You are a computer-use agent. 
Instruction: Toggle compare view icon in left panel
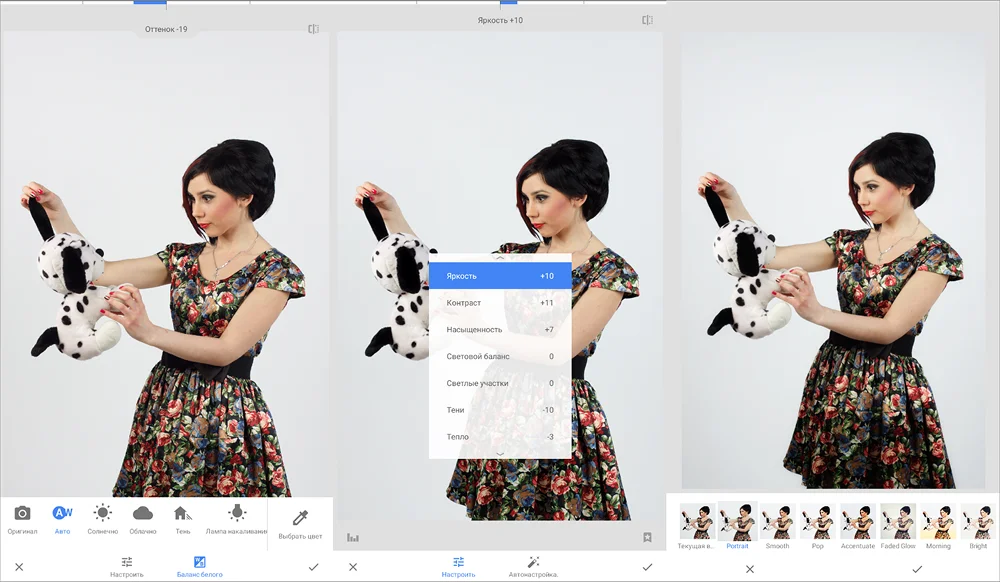313,29
